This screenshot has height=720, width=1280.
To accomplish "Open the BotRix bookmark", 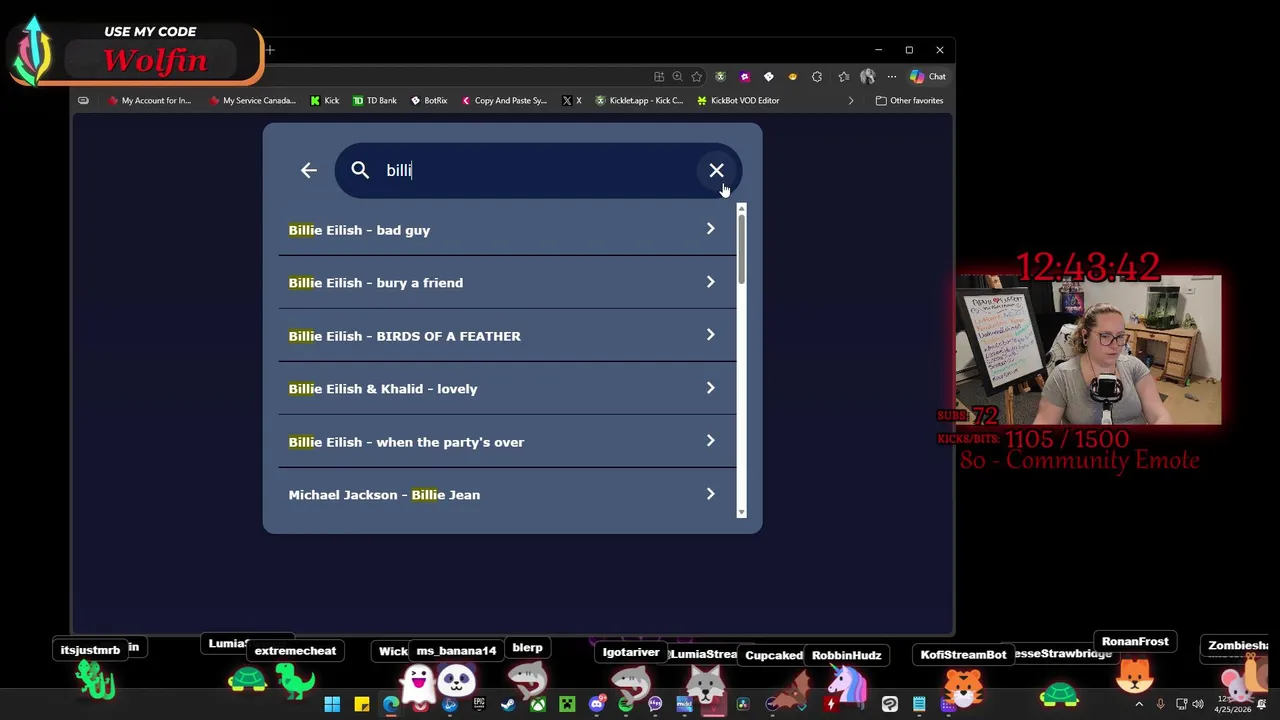I will [x=428, y=100].
